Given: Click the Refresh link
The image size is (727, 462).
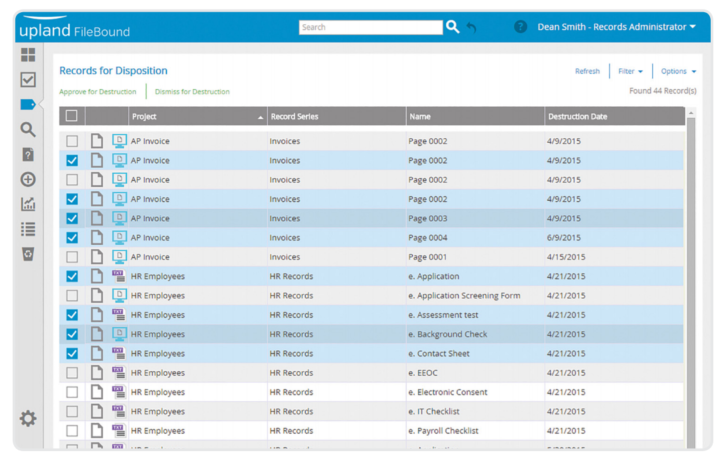Looking at the screenshot, I should tap(587, 71).
